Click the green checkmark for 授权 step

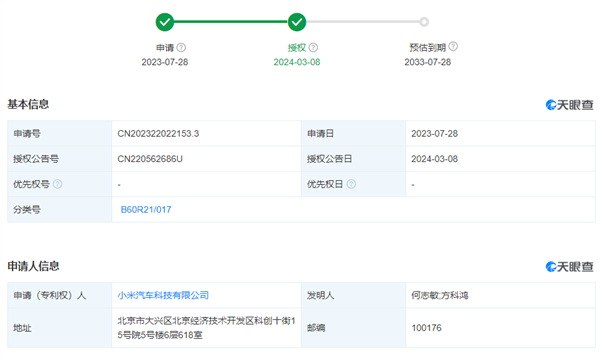pos(297,22)
